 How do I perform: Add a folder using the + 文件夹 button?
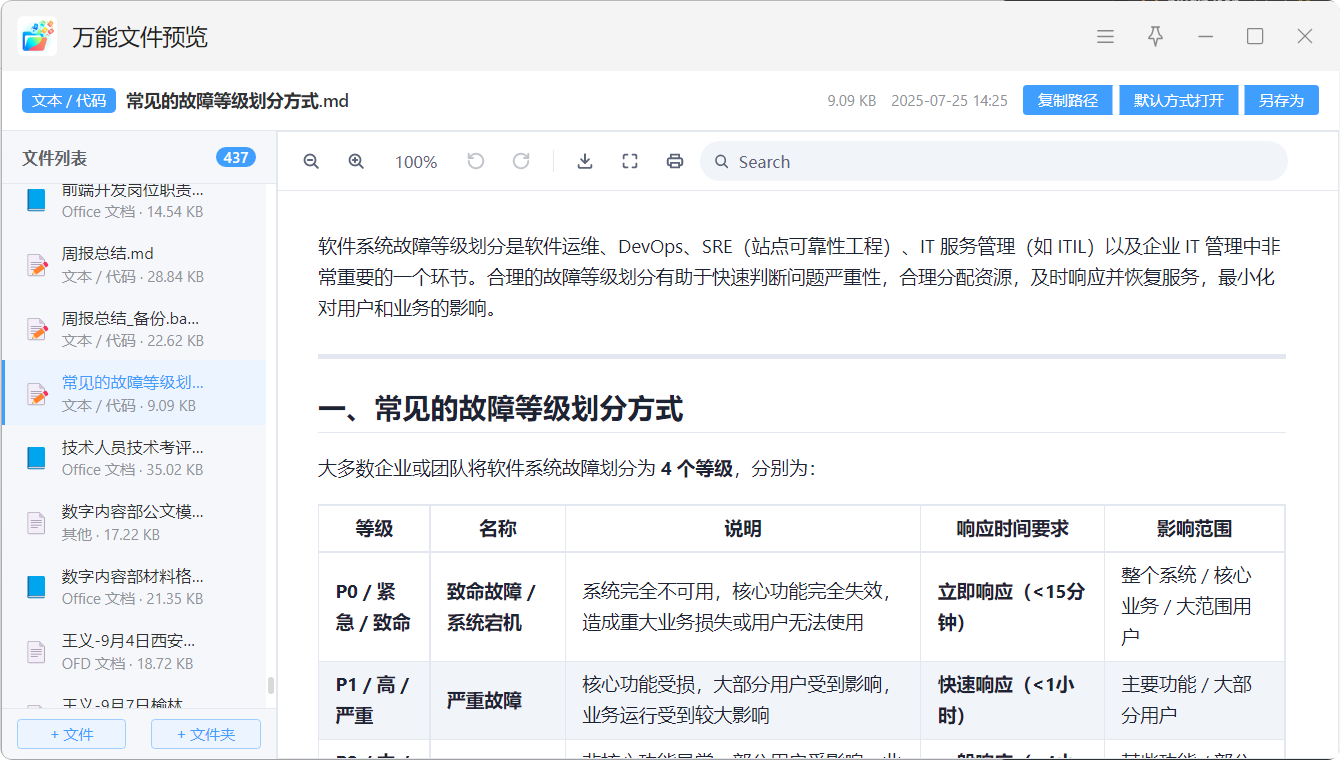point(206,734)
